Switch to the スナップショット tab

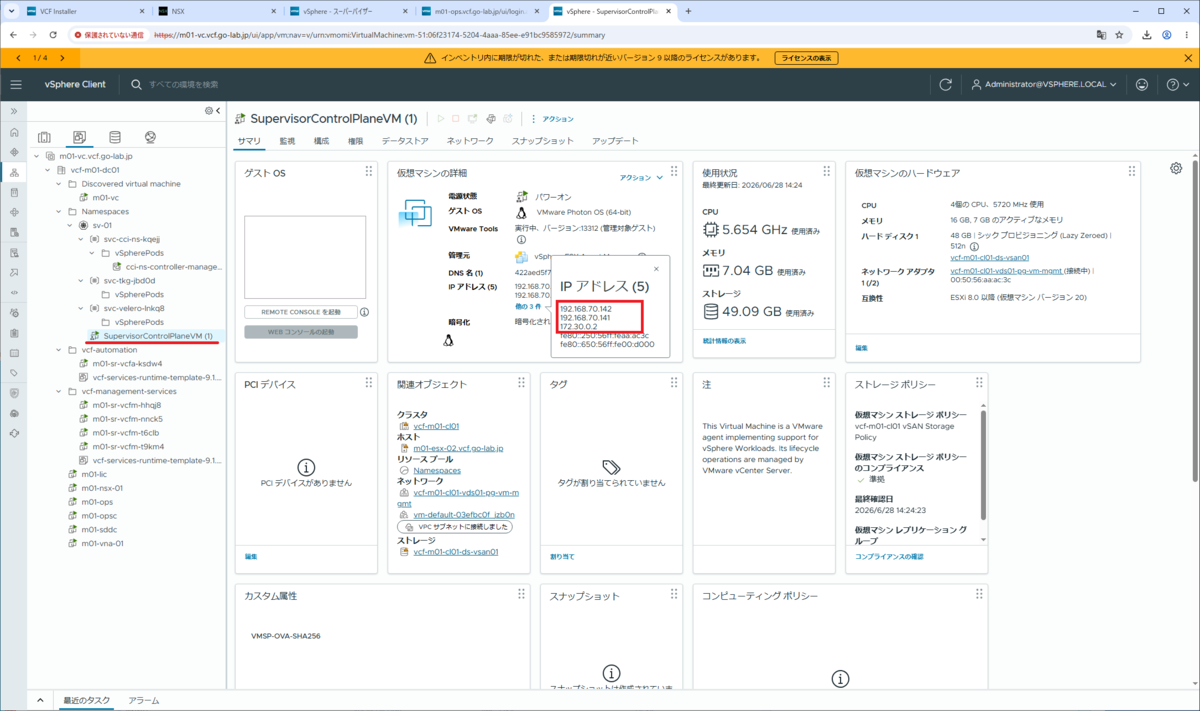point(543,141)
